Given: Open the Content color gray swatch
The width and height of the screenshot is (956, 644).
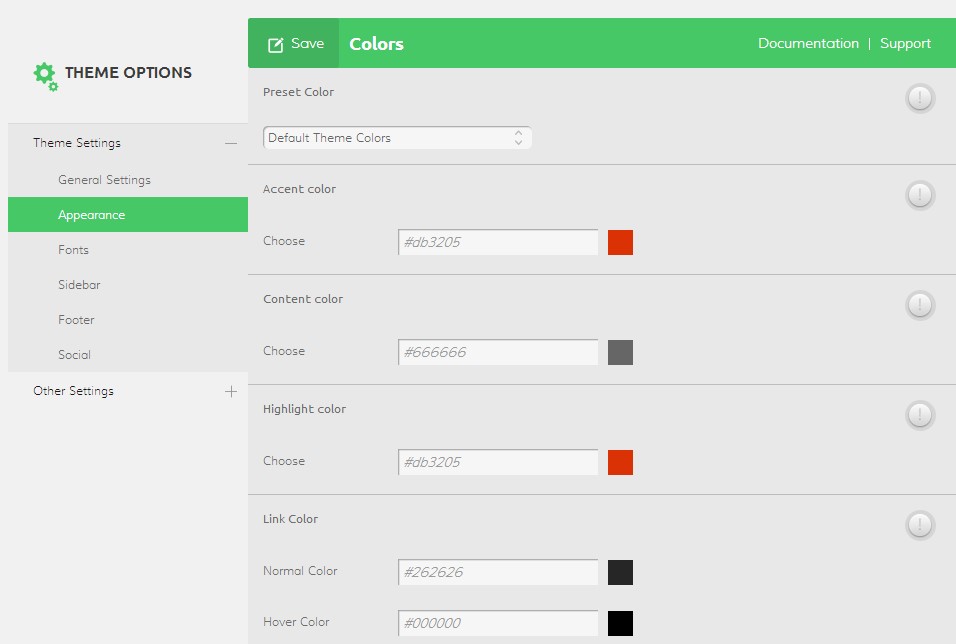Looking at the screenshot, I should click(x=620, y=352).
